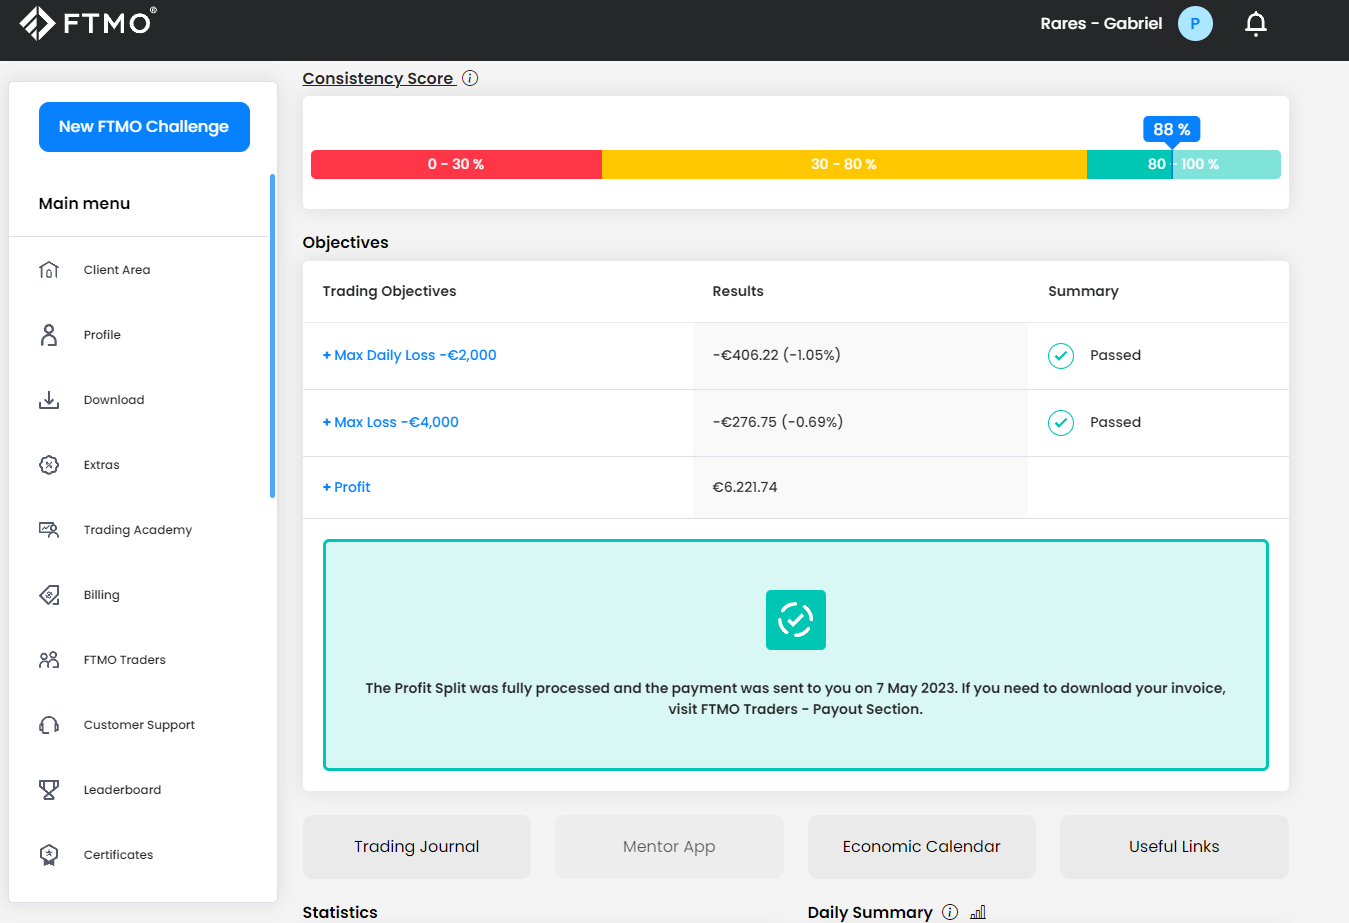Click the Statistics section heading
The image size is (1349, 923).
(x=340, y=912)
